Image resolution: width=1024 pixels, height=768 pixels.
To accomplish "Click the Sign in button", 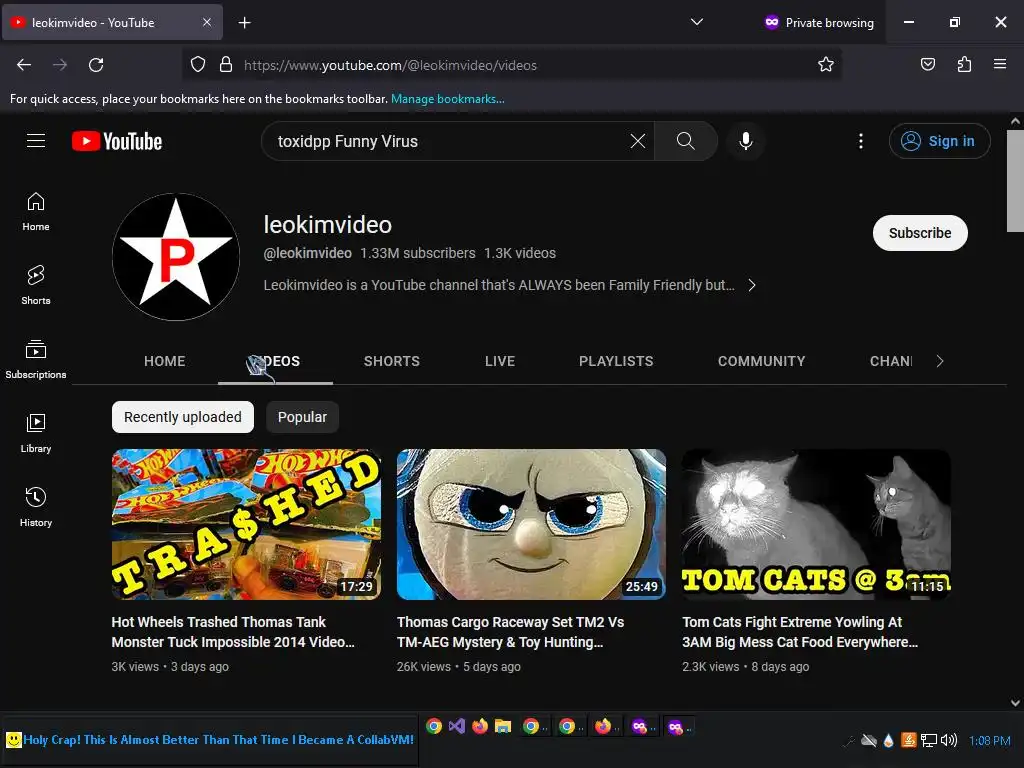I will 939,141.
